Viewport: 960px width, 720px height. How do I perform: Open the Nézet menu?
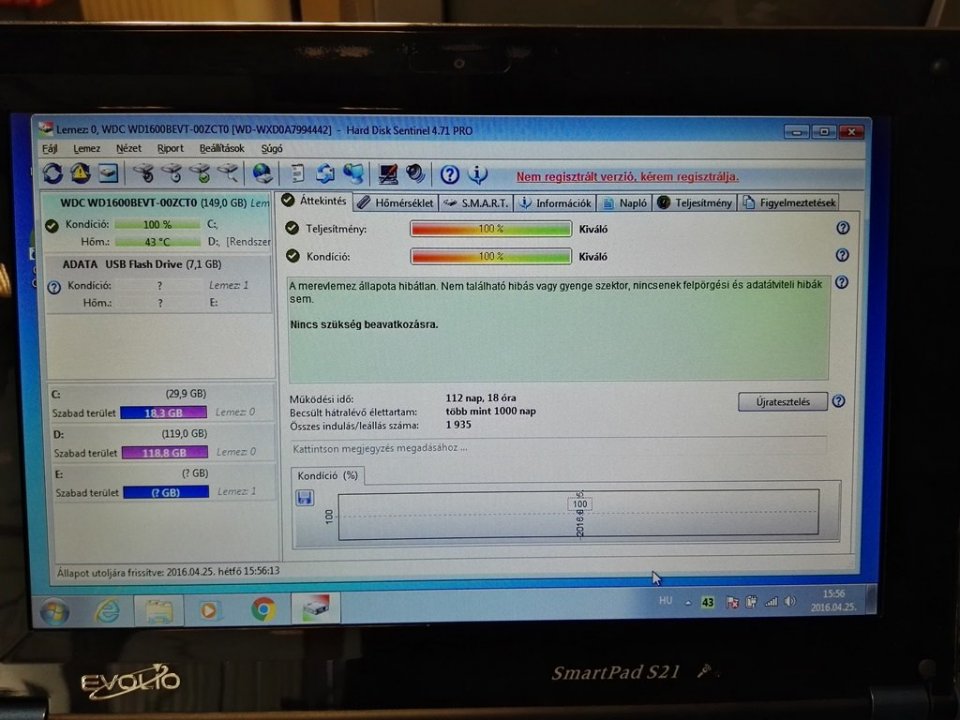129,149
